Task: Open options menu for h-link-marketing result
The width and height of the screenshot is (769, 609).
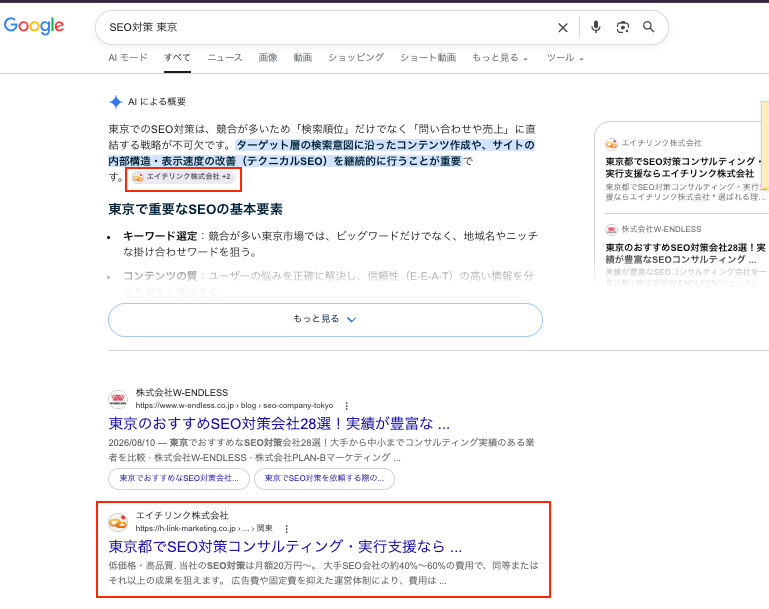Action: point(287,529)
